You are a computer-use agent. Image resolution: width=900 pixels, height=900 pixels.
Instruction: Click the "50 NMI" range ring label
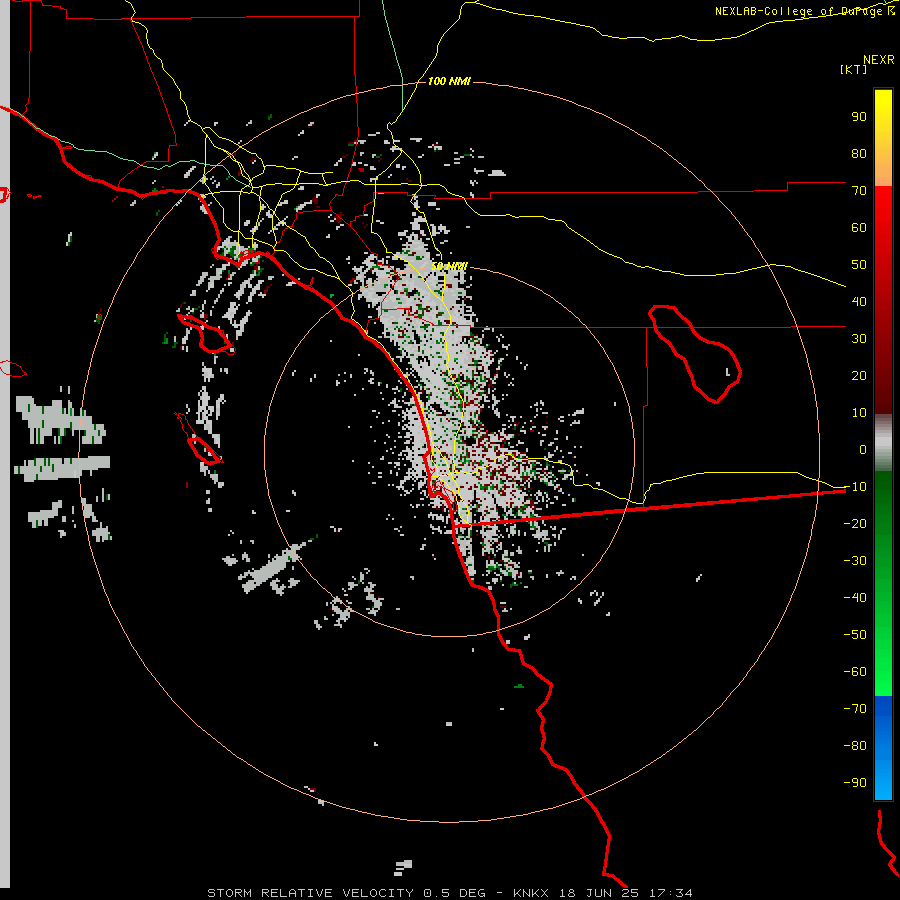[x=449, y=266]
